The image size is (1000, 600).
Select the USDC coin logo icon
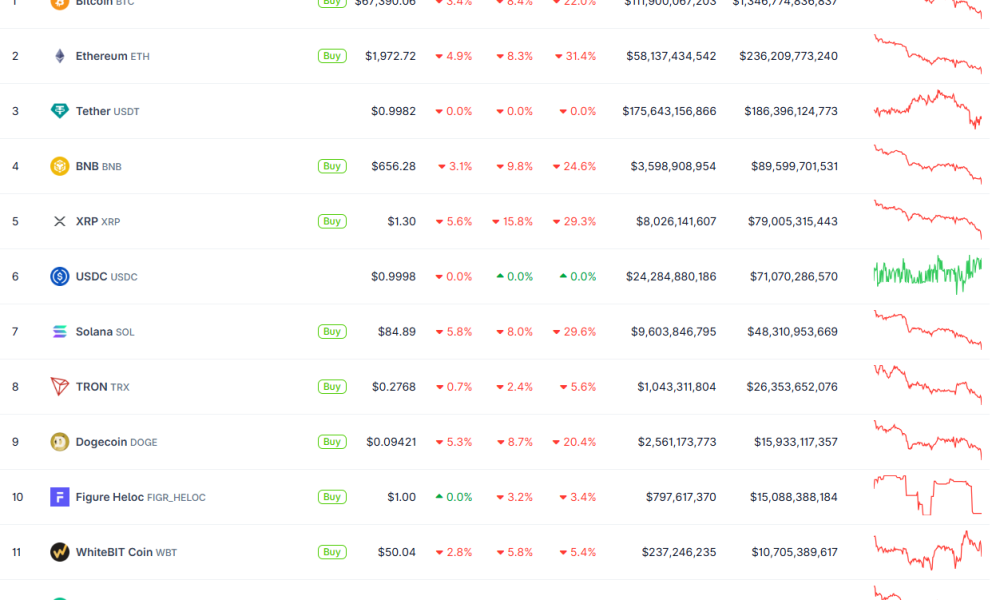(x=59, y=276)
